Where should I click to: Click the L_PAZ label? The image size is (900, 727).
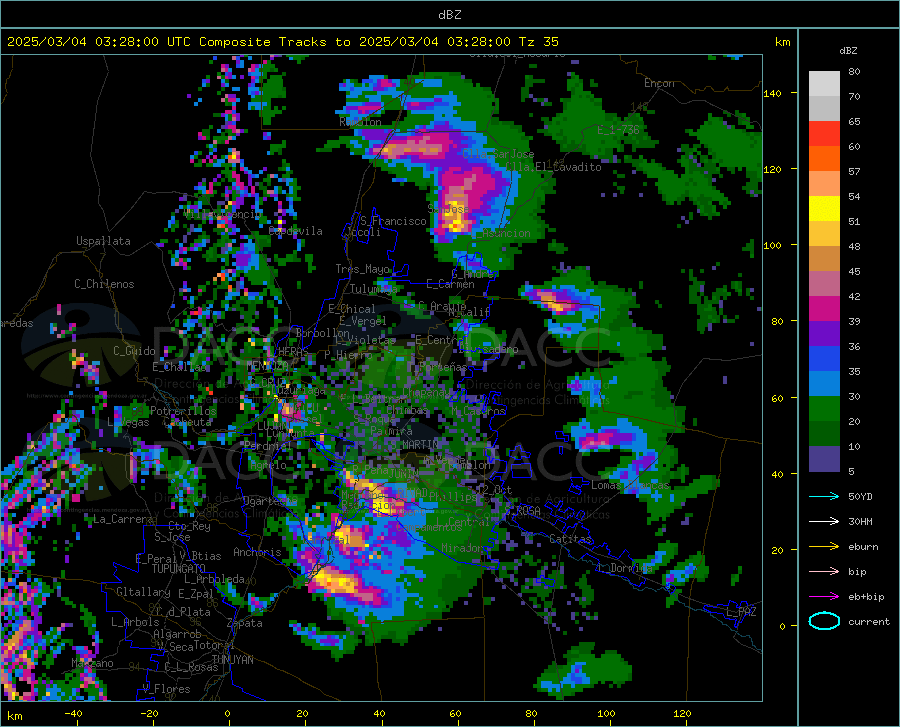(x=741, y=612)
